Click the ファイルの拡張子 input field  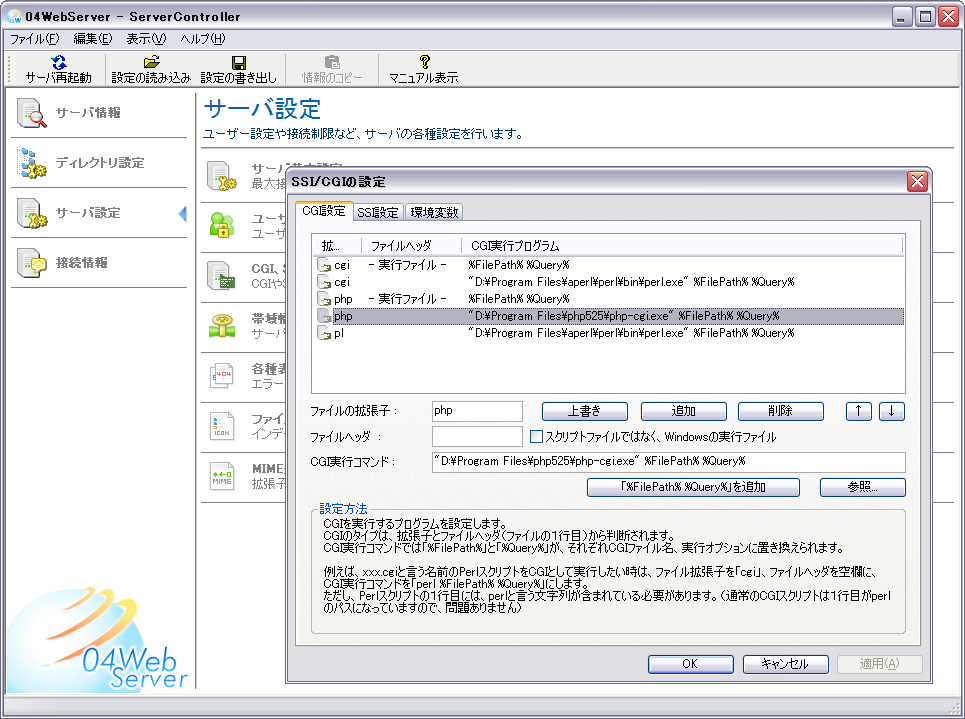477,411
